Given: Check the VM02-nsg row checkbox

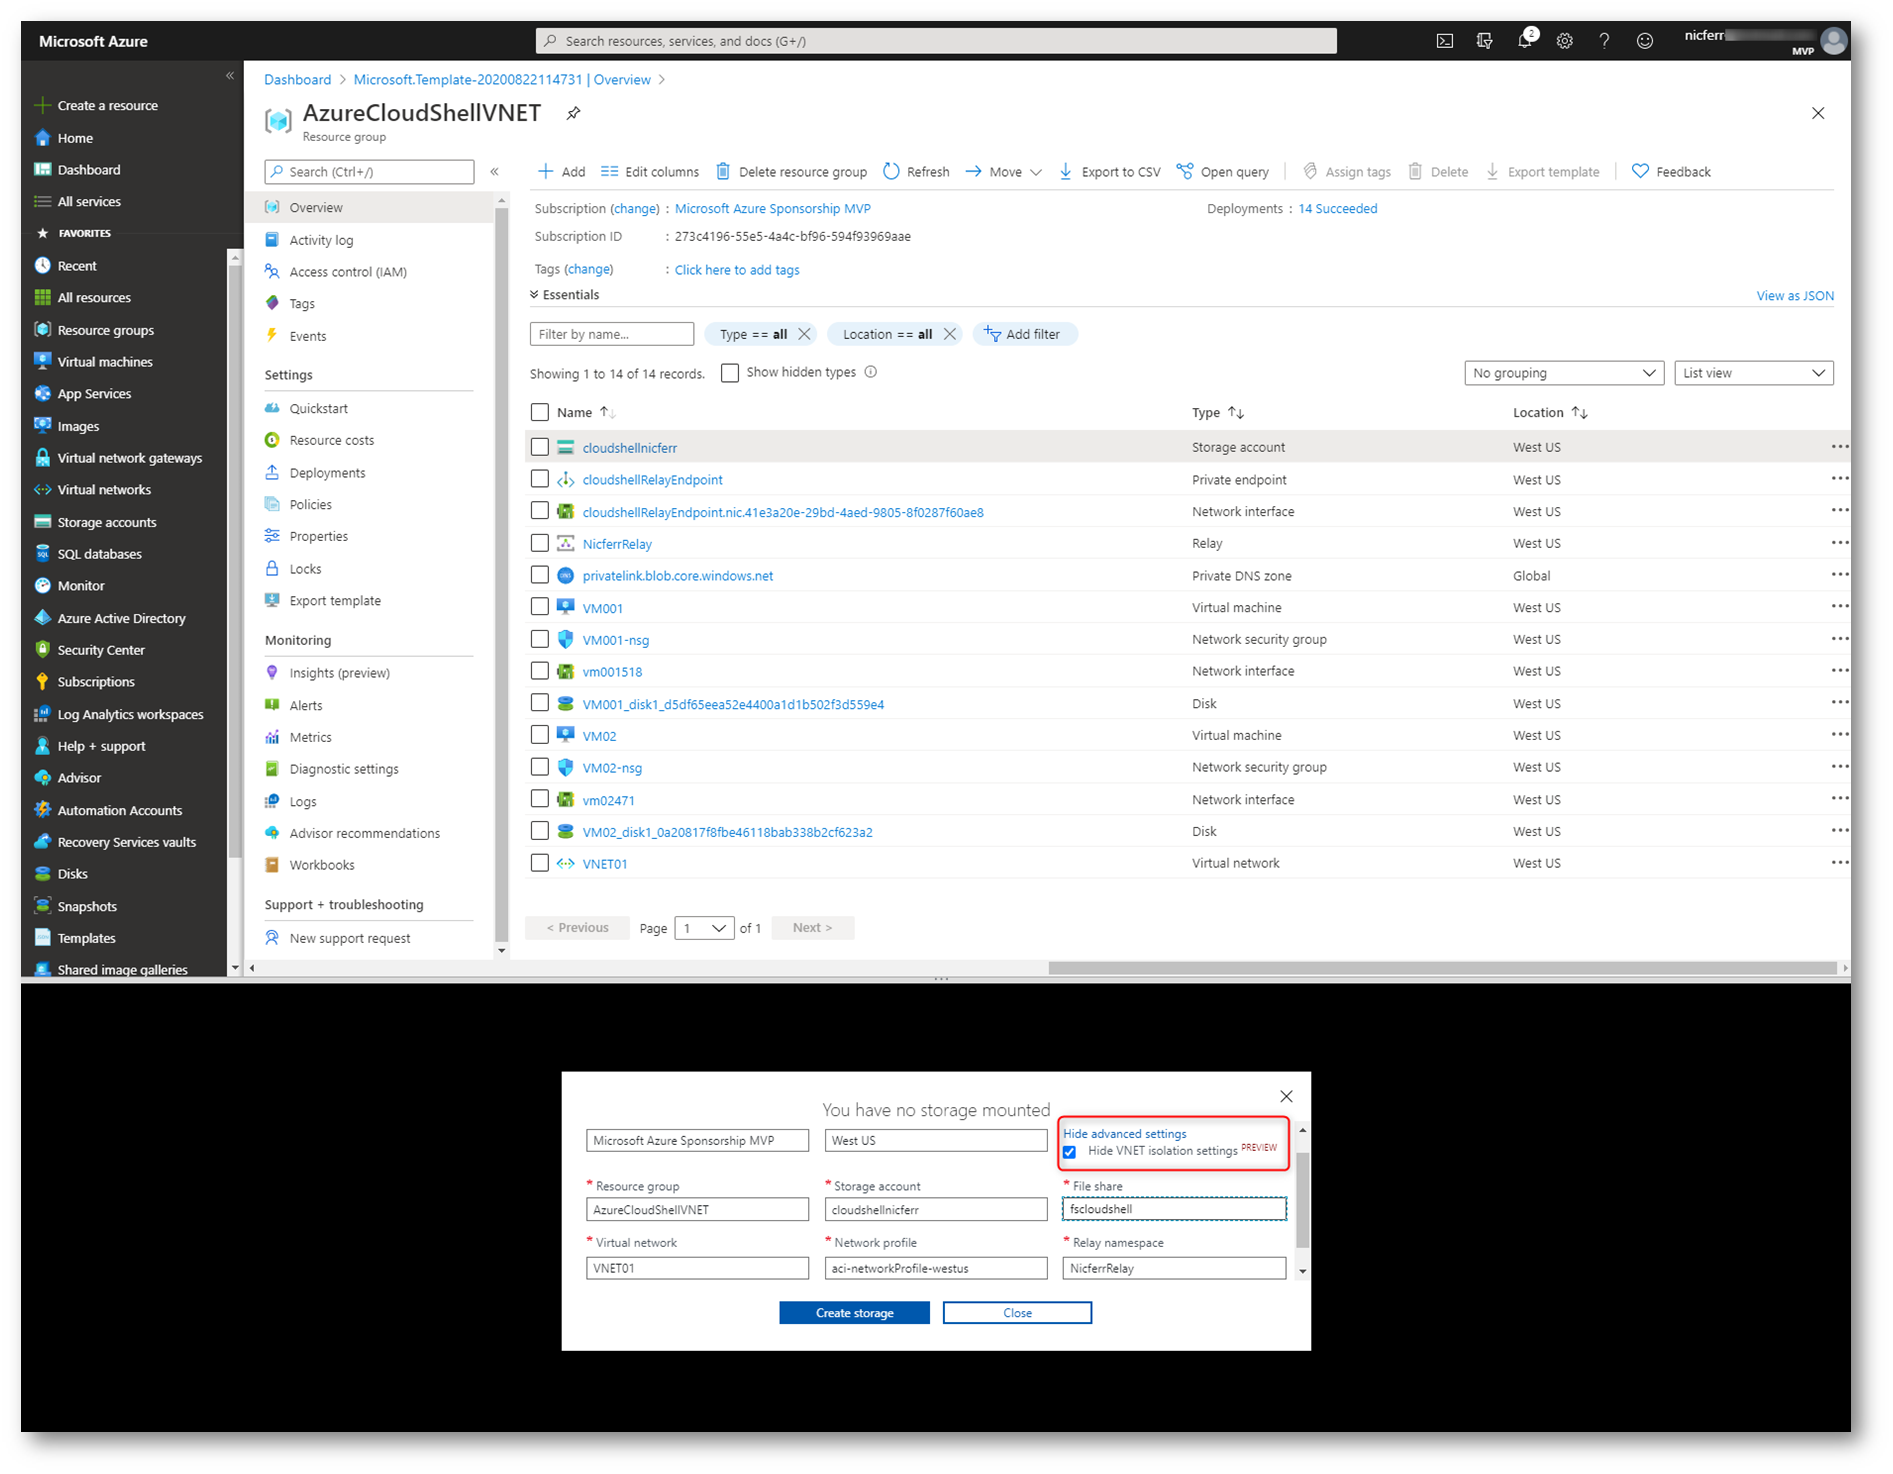Looking at the screenshot, I should coord(540,767).
